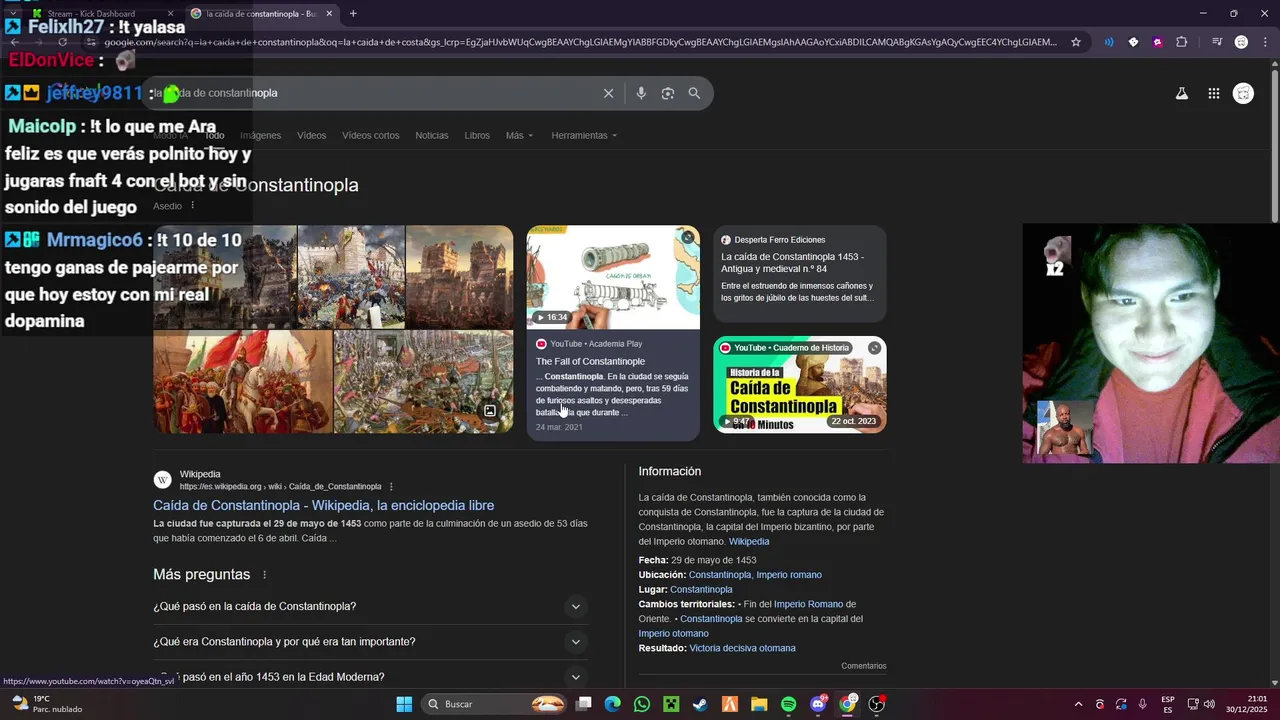Open the Google apps grid
The width and height of the screenshot is (1280, 720).
point(1214,93)
